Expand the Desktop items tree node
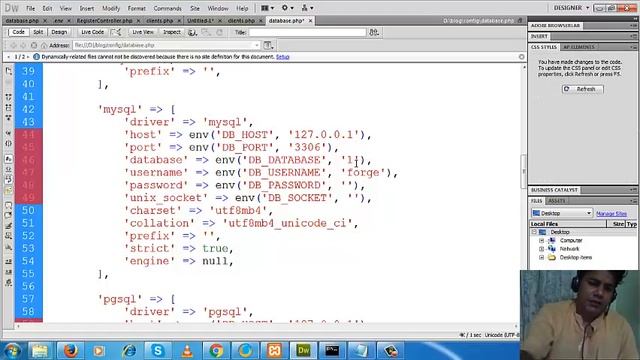Screen dimensions: 640x360 pos(542,258)
